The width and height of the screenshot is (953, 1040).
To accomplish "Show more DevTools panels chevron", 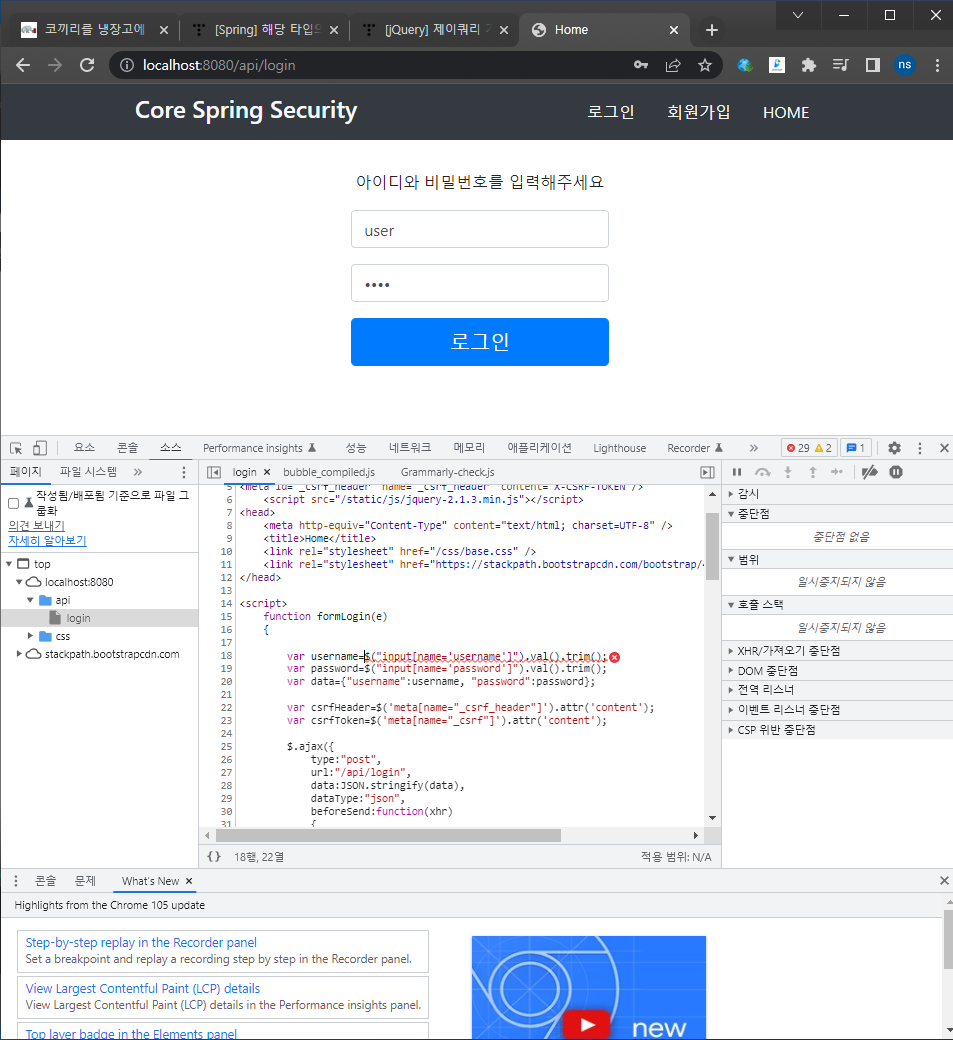I will click(754, 448).
